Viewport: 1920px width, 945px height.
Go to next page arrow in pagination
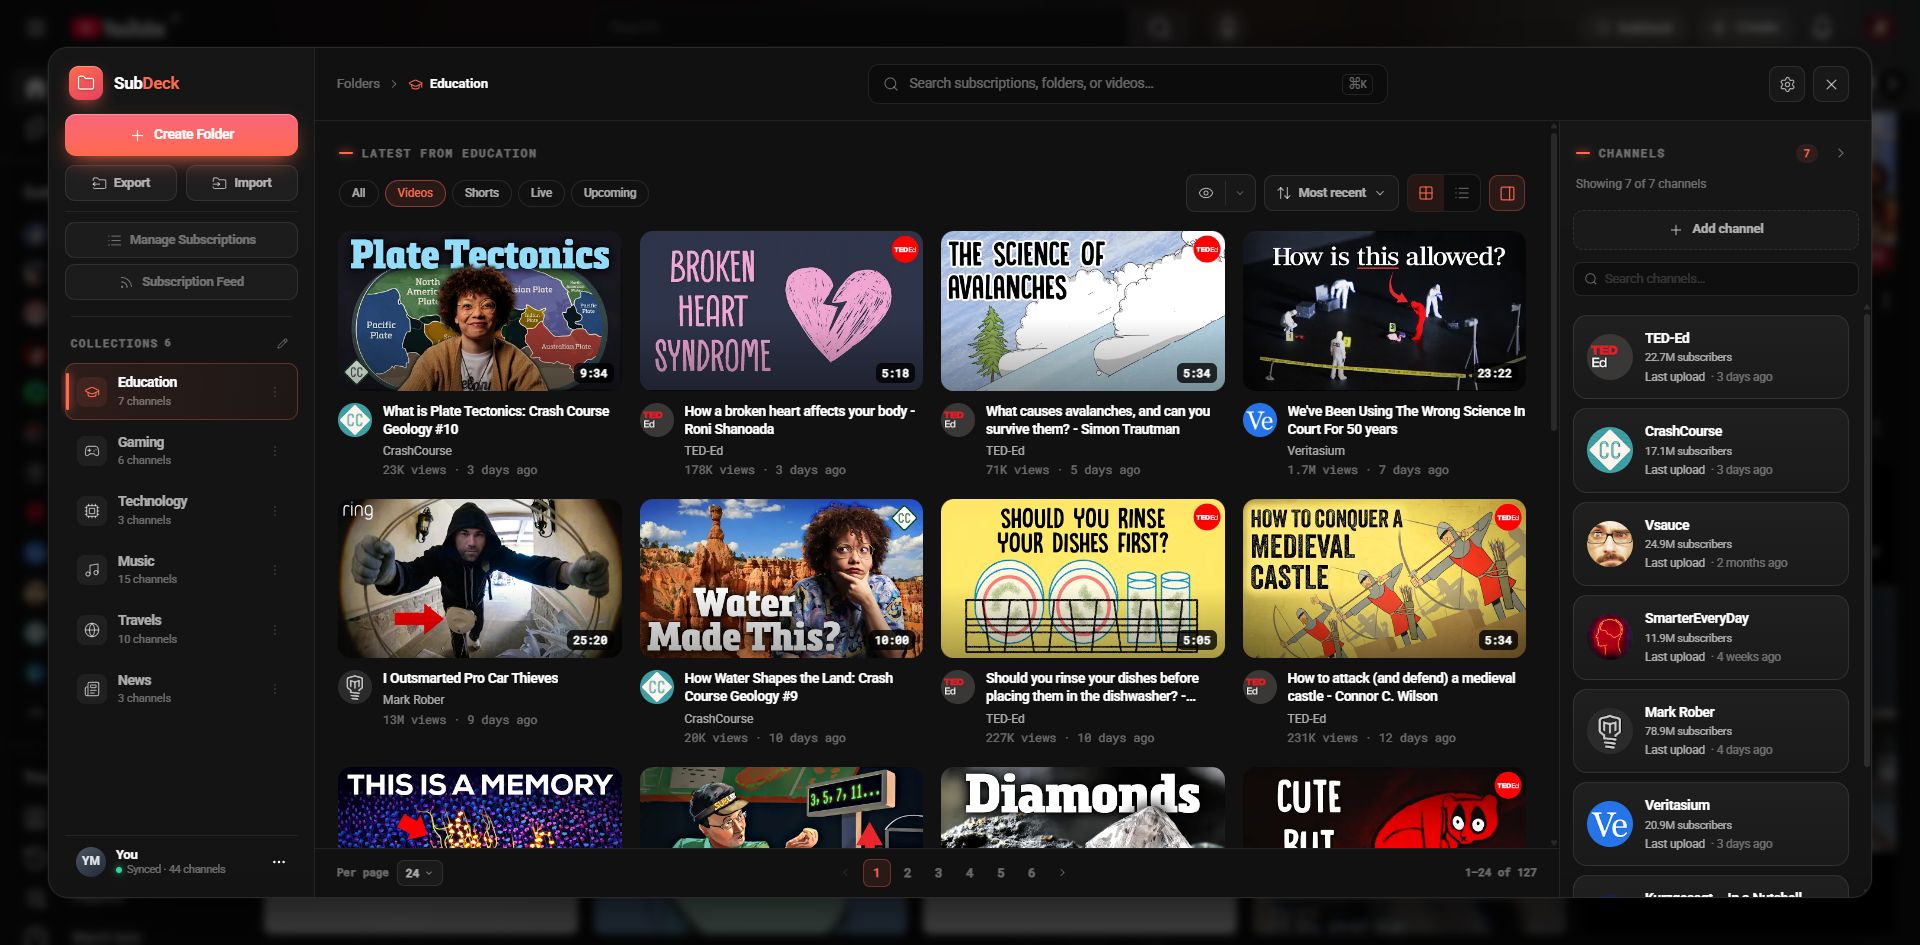pos(1062,873)
